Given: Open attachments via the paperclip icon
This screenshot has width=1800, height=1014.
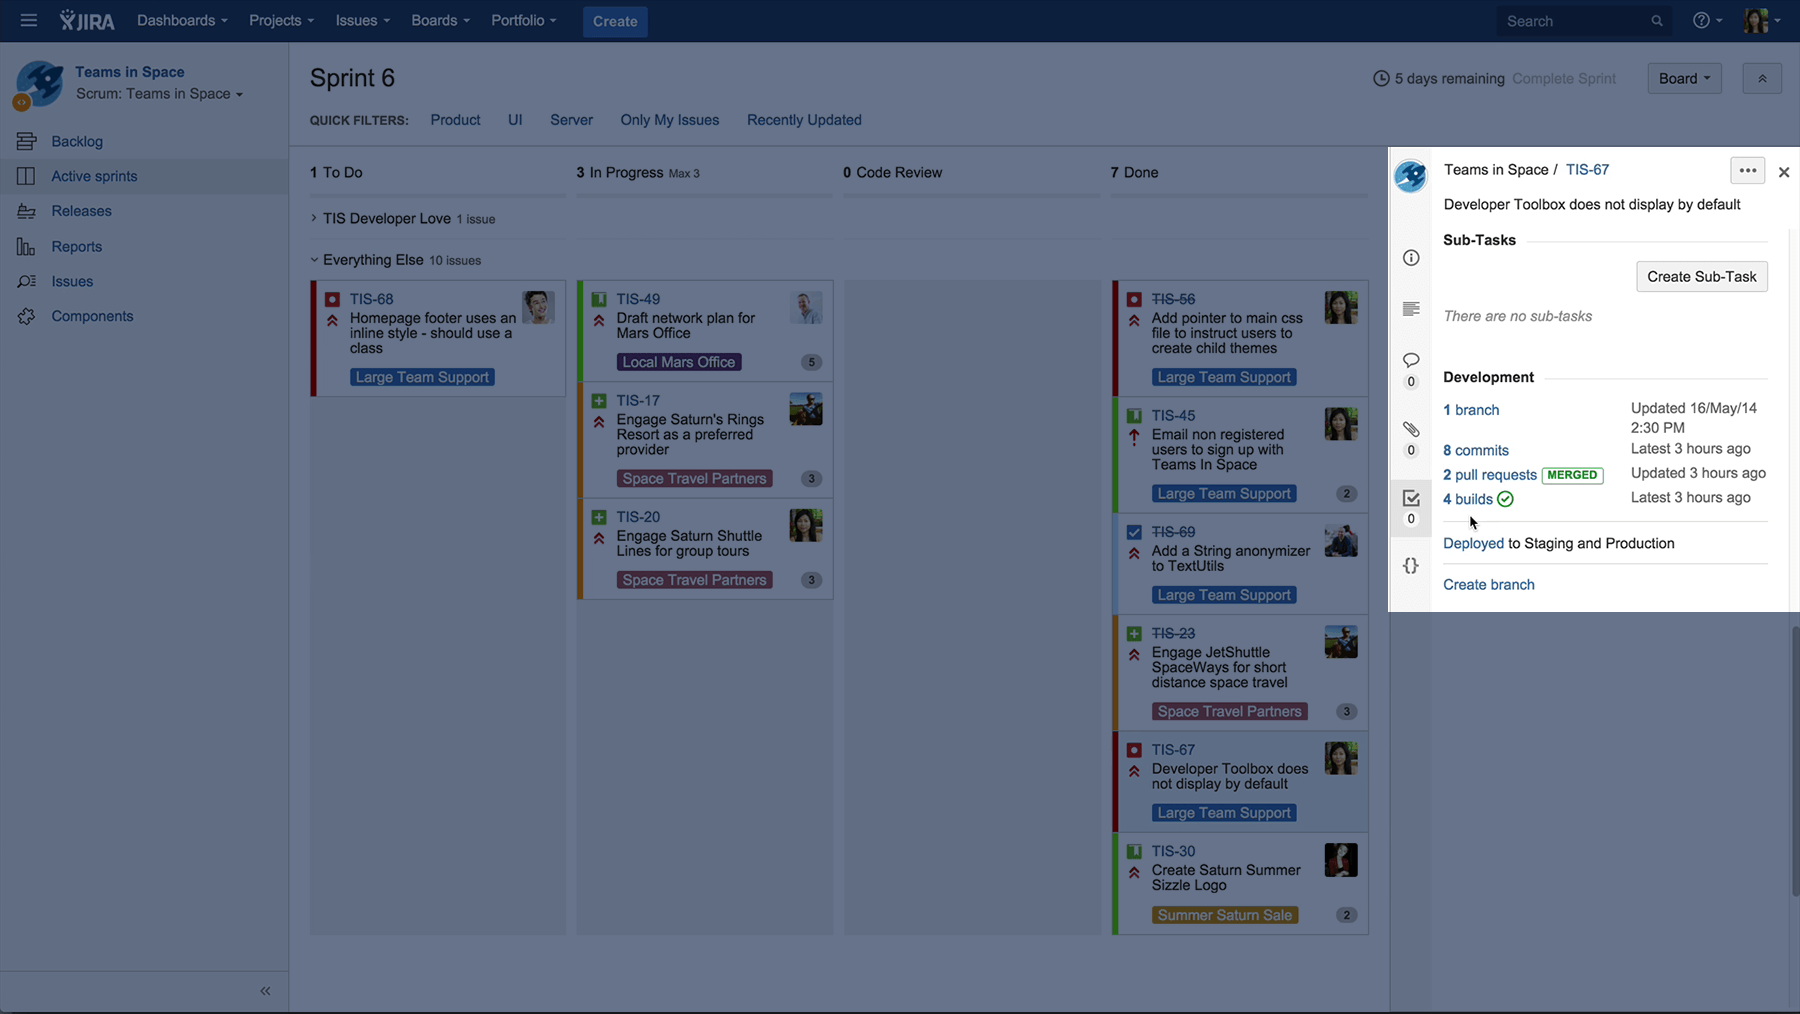Looking at the screenshot, I should [x=1411, y=429].
